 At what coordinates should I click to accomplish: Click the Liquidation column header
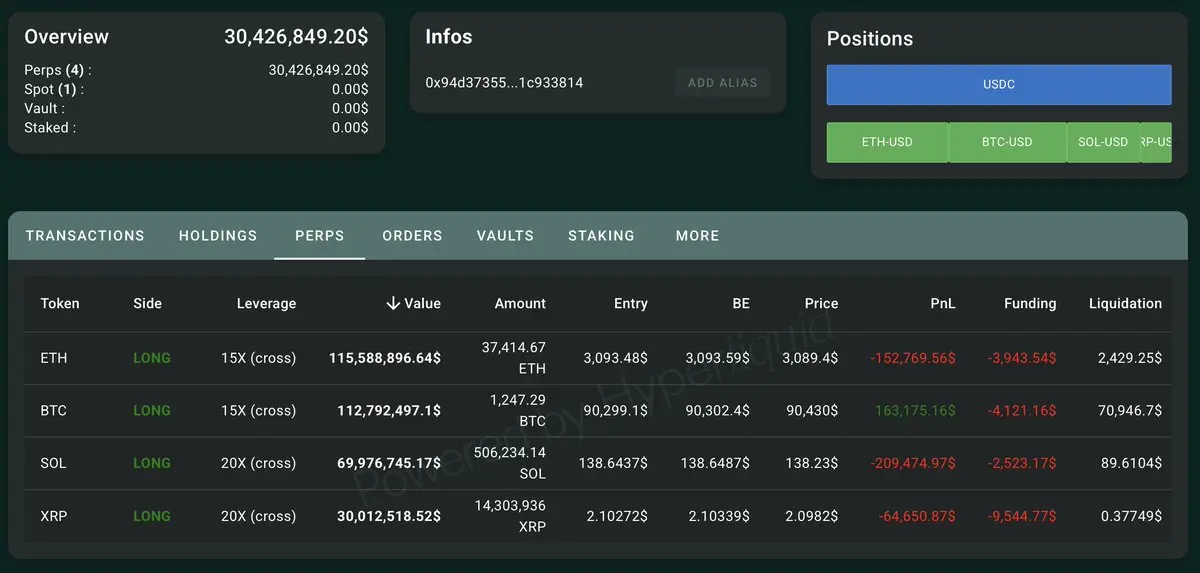1125,304
